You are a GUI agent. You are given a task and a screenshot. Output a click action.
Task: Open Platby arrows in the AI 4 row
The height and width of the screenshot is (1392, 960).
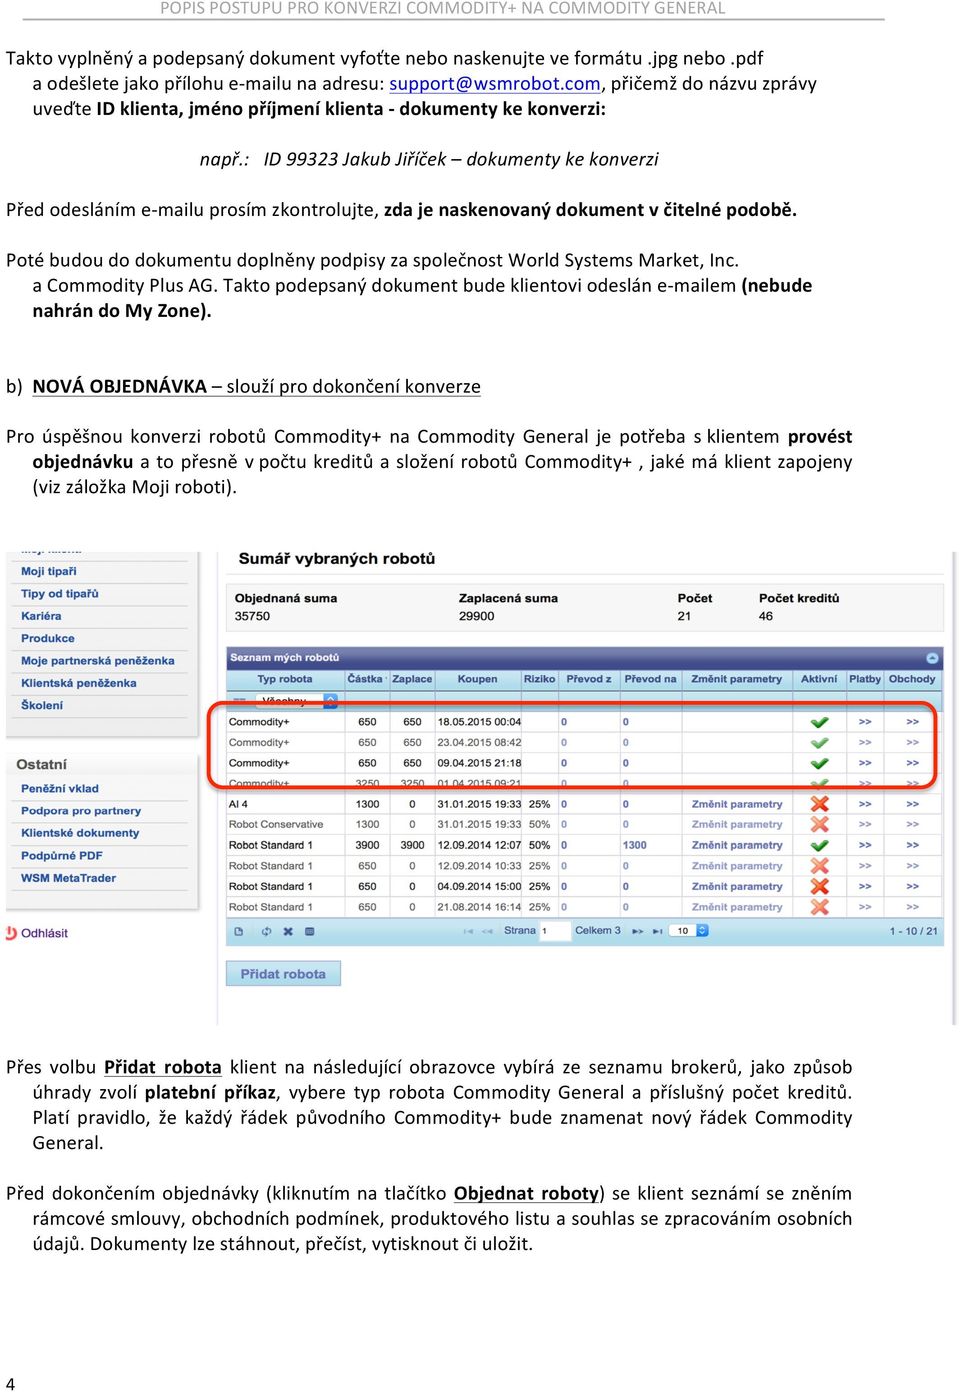[x=865, y=804]
